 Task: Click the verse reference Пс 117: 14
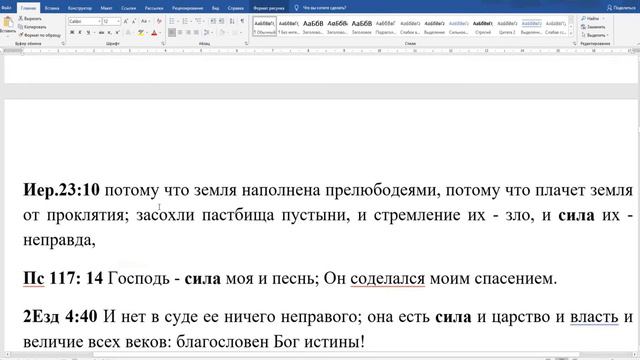click(x=63, y=278)
